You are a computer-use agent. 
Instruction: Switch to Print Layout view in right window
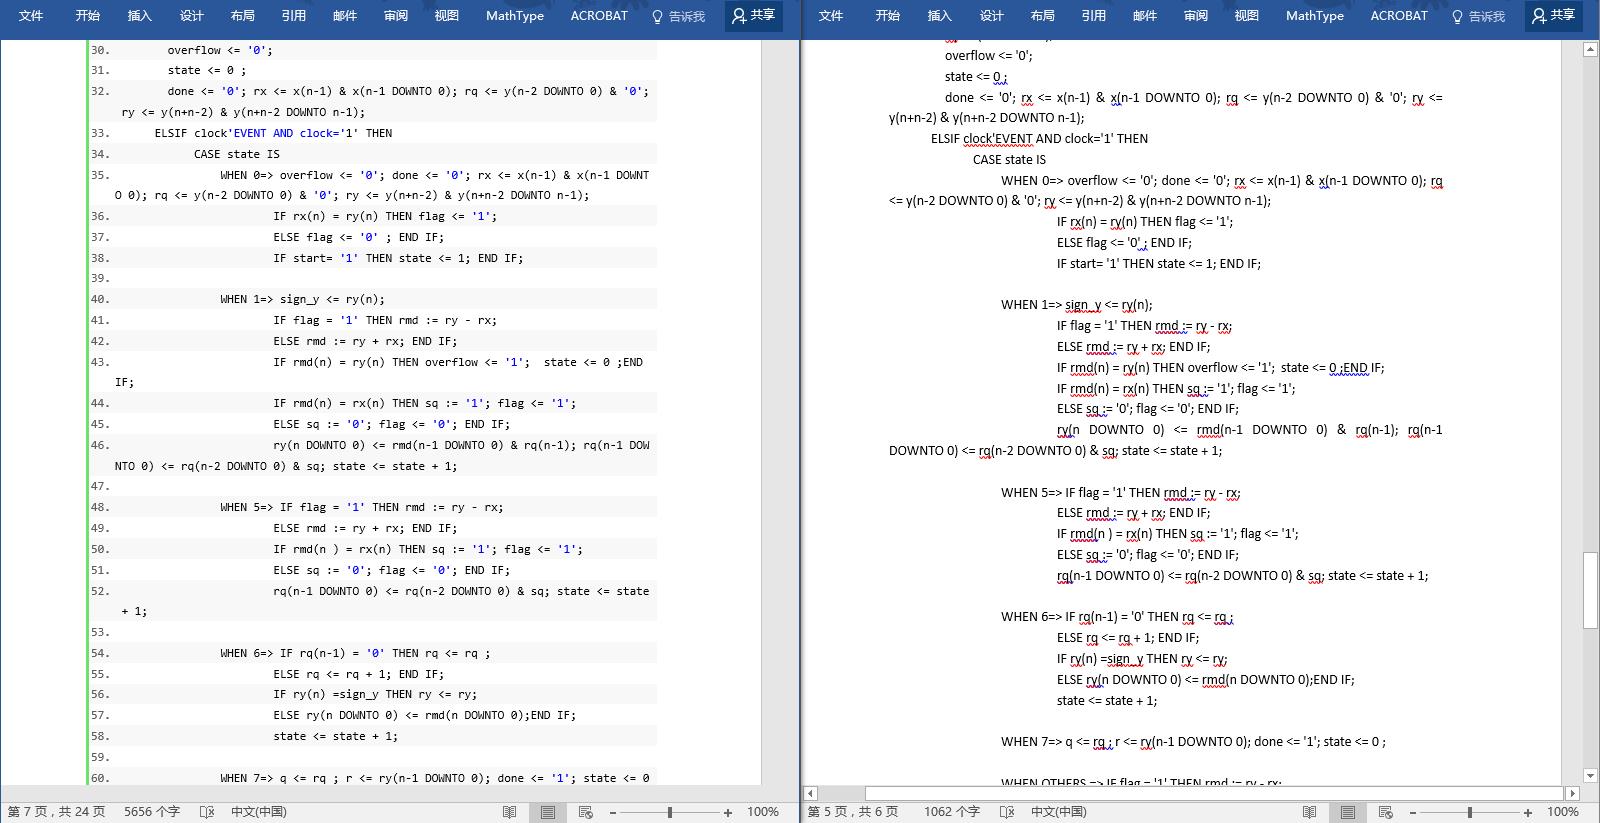(x=1348, y=812)
